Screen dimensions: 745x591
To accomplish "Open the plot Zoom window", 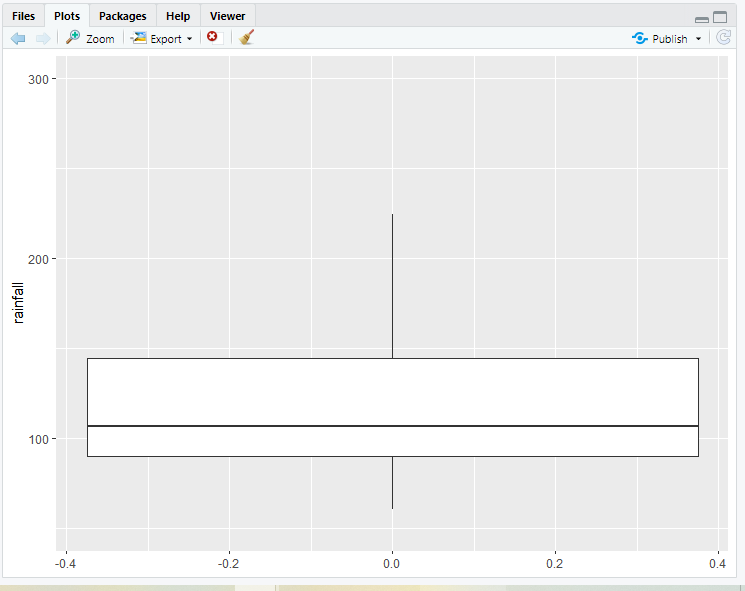I will tap(90, 38).
